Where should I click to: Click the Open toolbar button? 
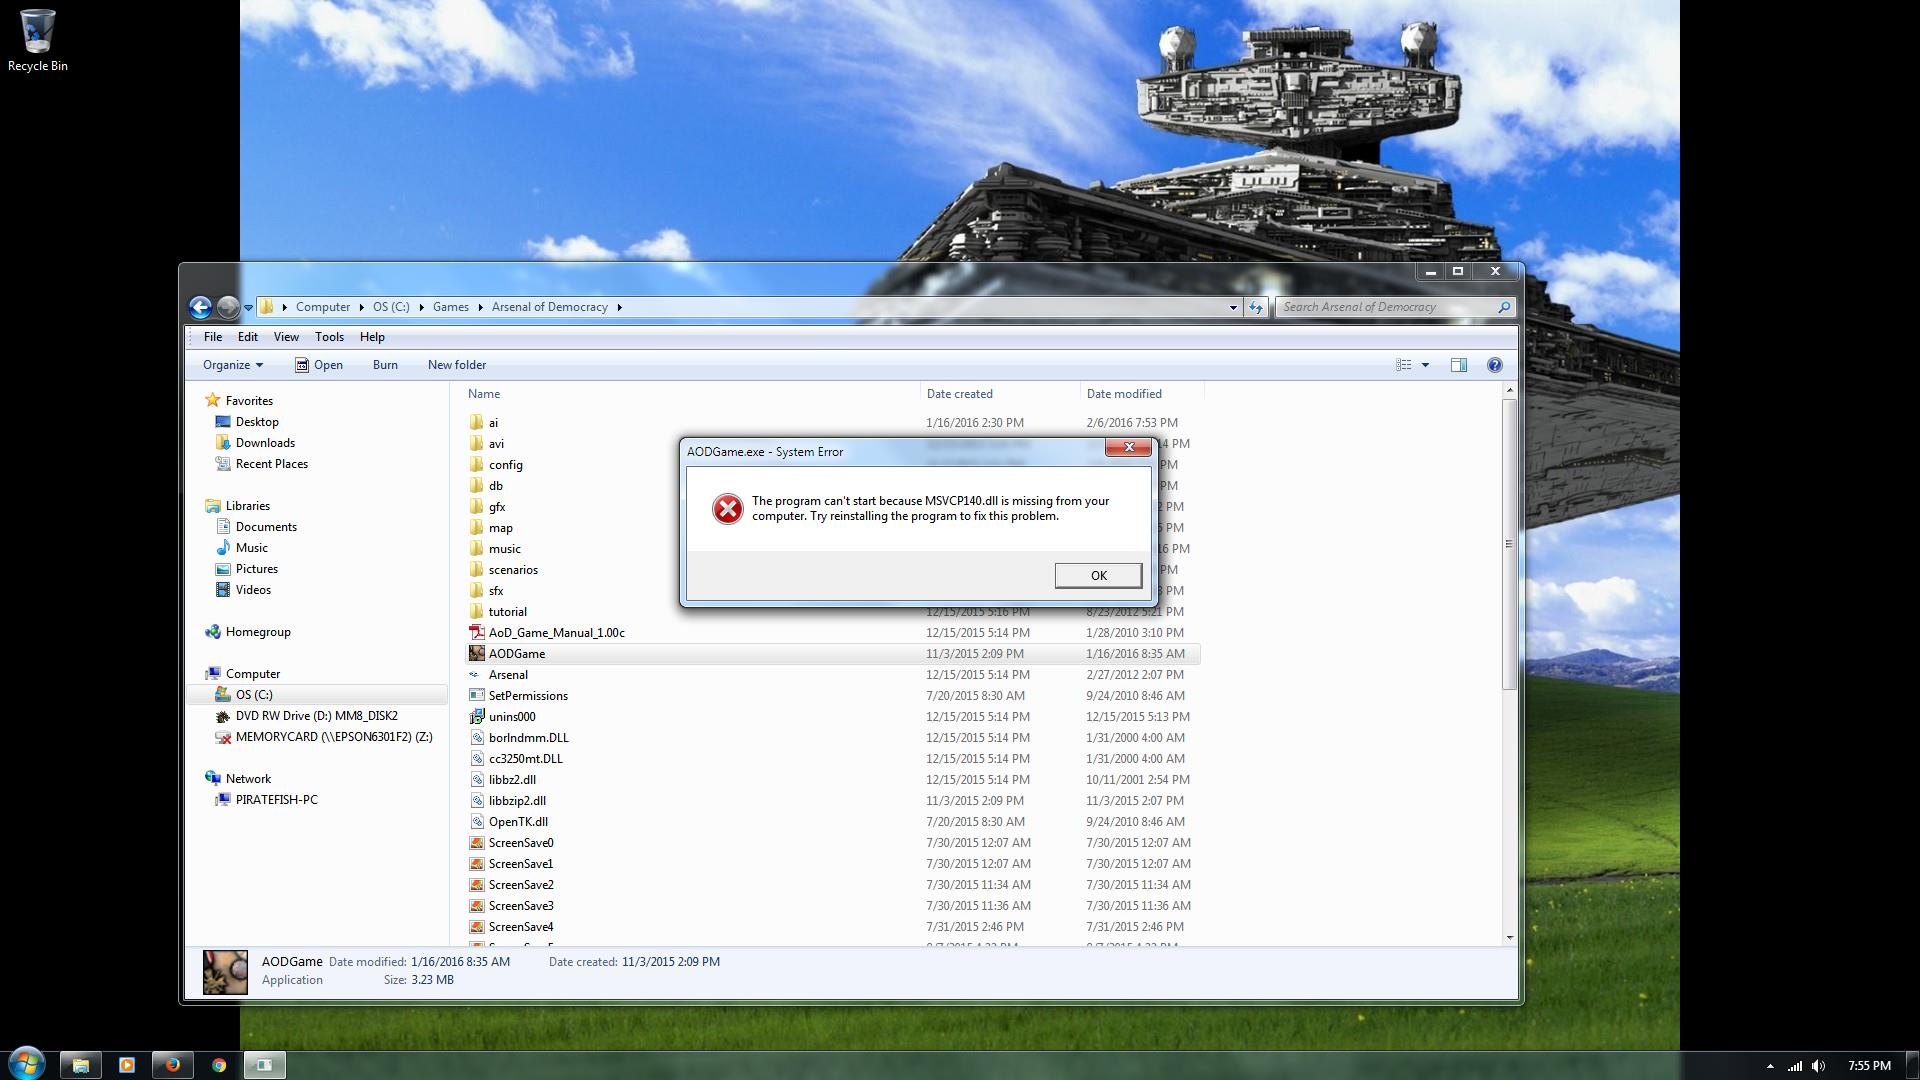click(x=319, y=365)
